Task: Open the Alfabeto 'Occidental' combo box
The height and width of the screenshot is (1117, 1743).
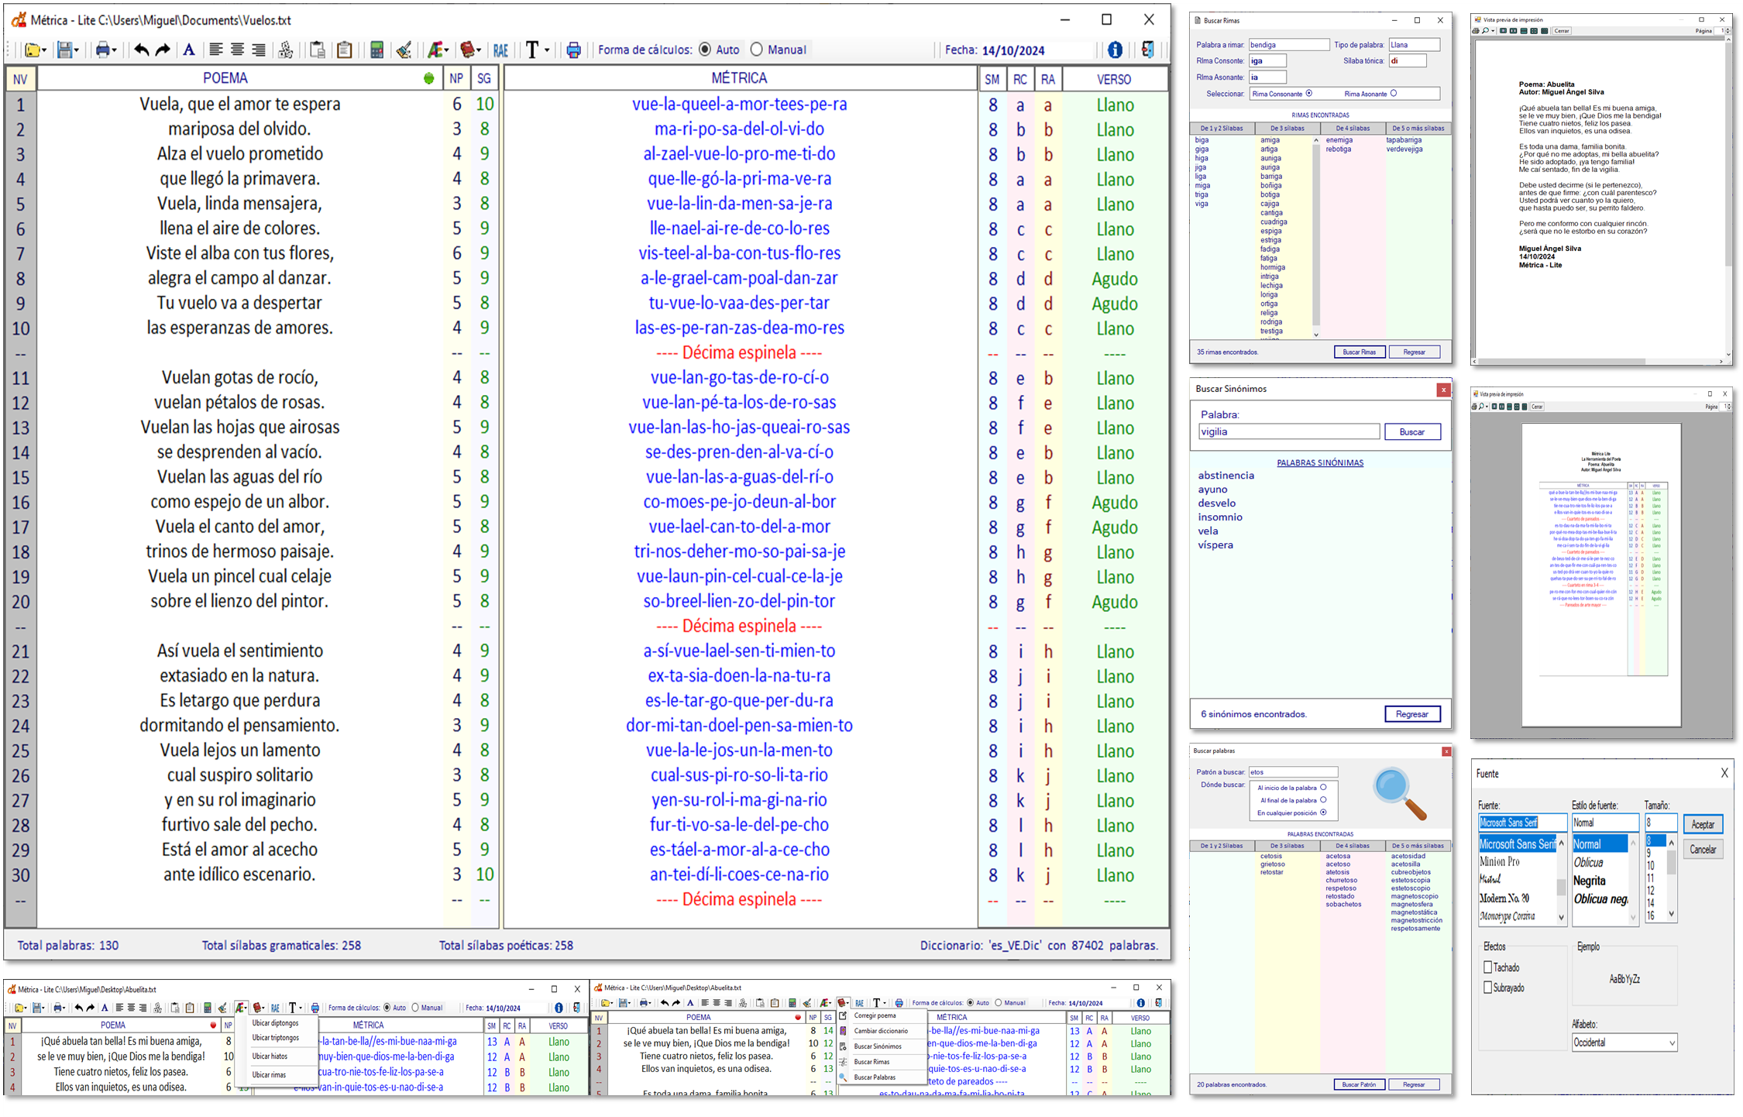Action: point(1624,1043)
